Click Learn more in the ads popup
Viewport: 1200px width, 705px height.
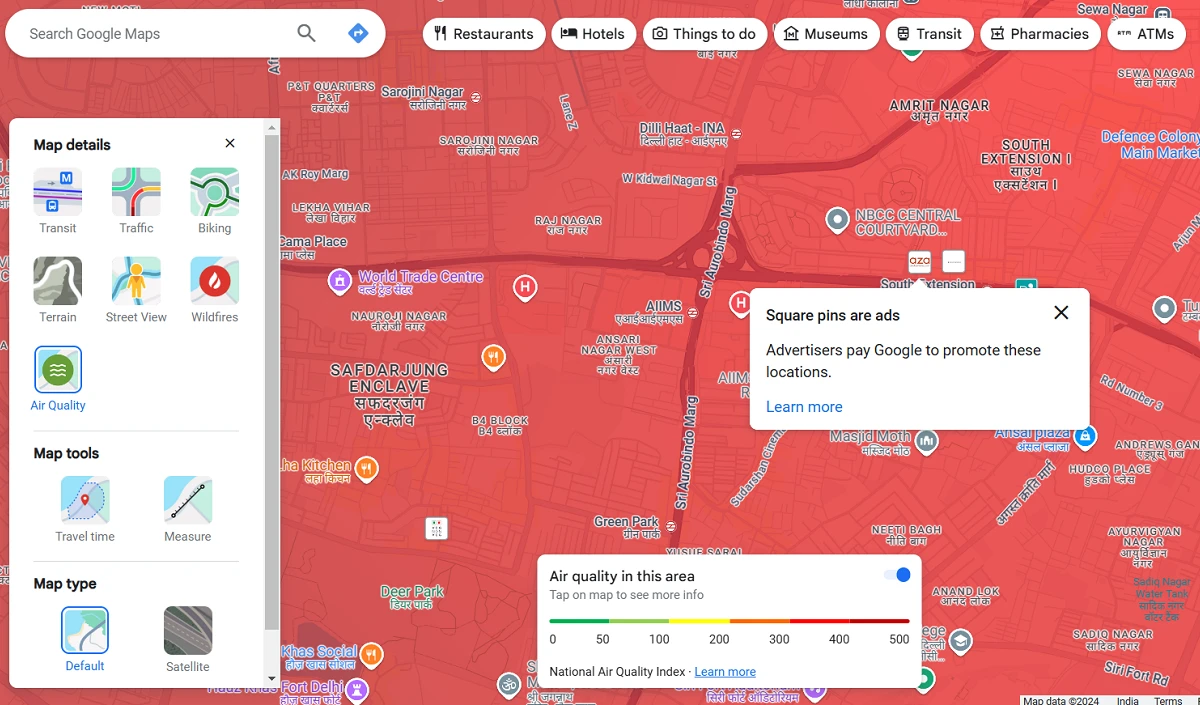click(x=804, y=407)
